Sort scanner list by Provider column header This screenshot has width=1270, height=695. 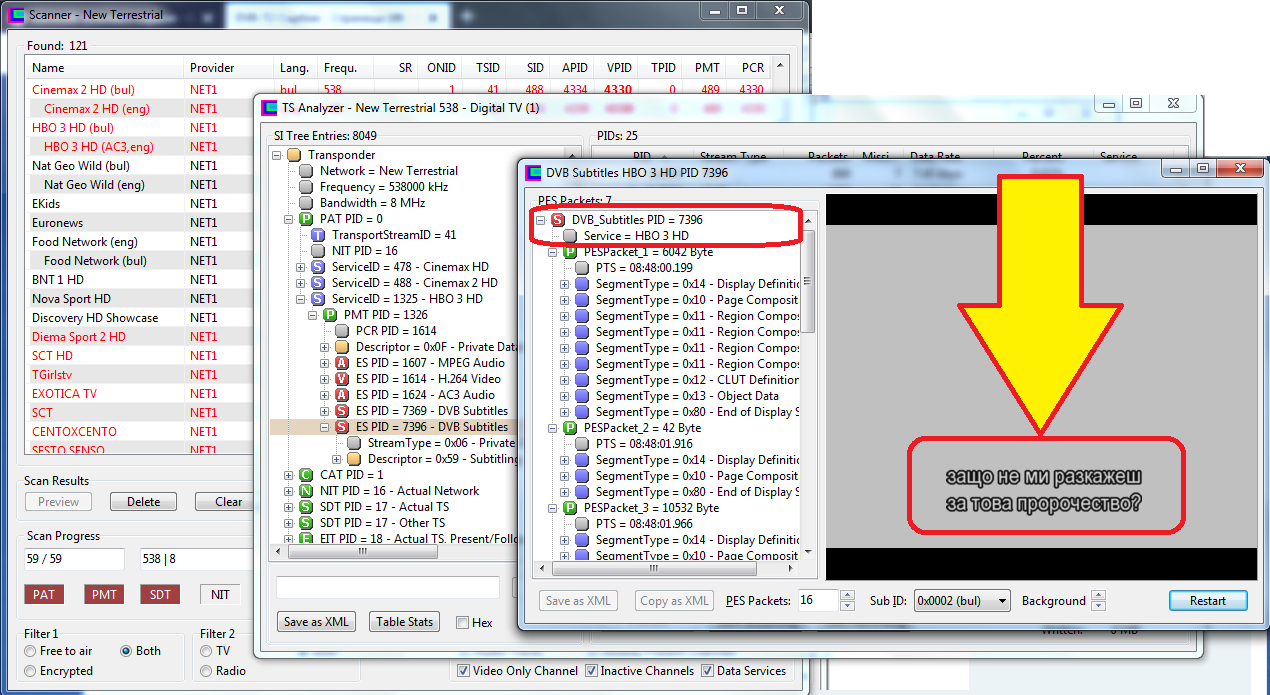point(229,68)
